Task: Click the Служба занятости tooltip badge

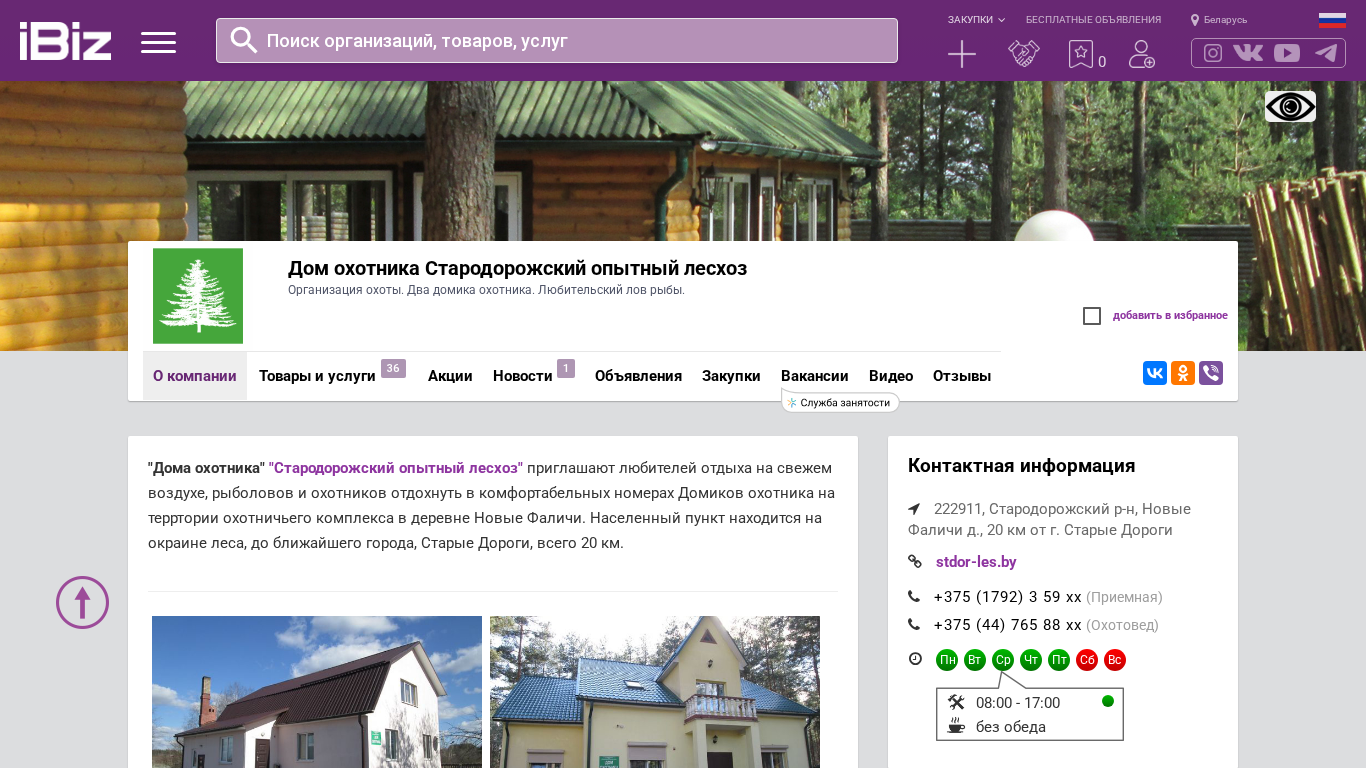Action: (840, 402)
